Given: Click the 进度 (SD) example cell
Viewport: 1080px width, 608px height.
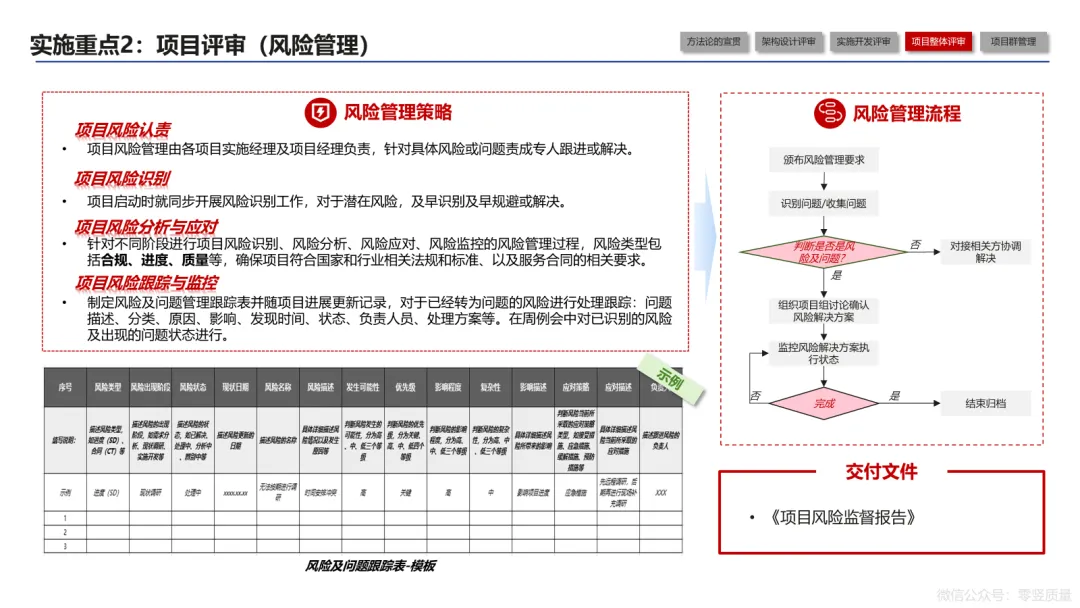Looking at the screenshot, I should pos(107,492).
